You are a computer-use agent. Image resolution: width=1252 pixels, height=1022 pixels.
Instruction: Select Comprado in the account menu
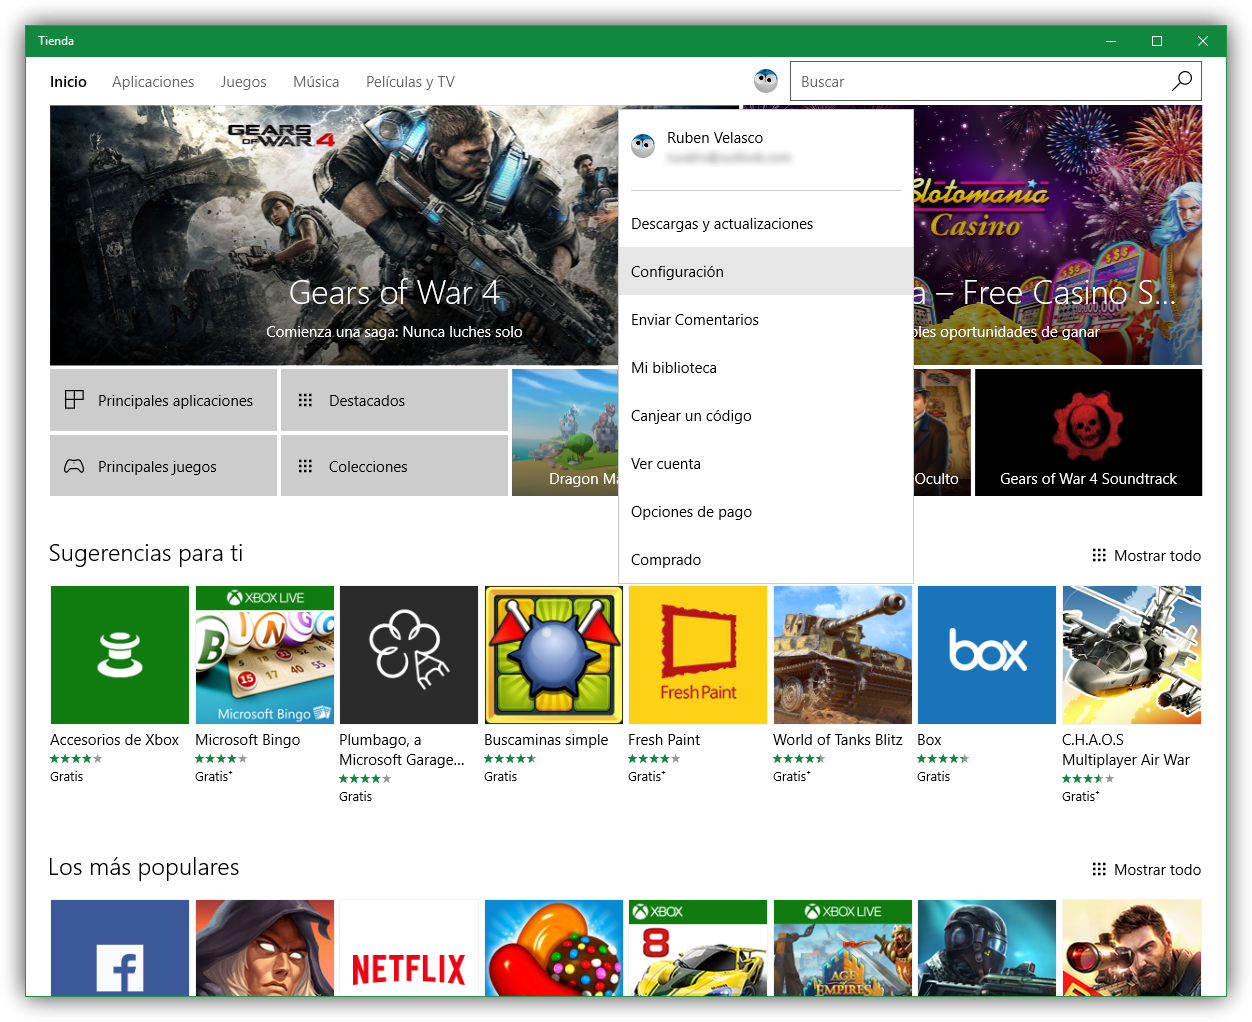[766, 560]
